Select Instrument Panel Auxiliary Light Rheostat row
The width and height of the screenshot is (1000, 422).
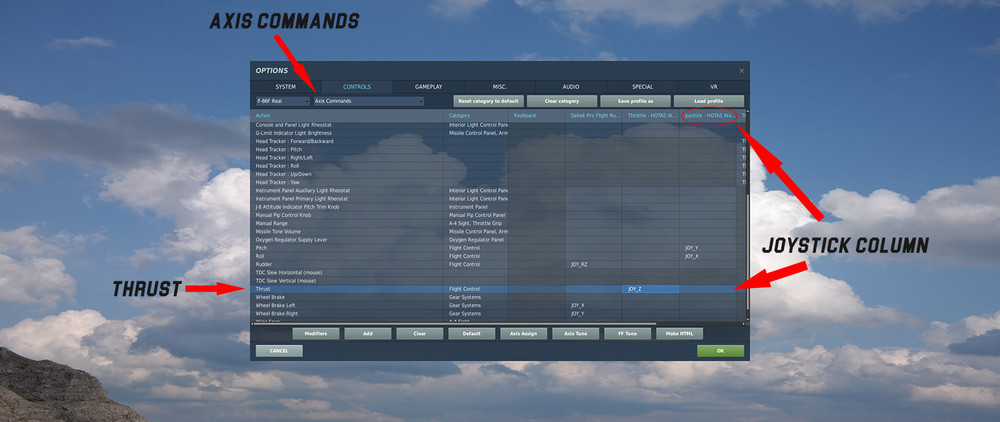click(497, 191)
